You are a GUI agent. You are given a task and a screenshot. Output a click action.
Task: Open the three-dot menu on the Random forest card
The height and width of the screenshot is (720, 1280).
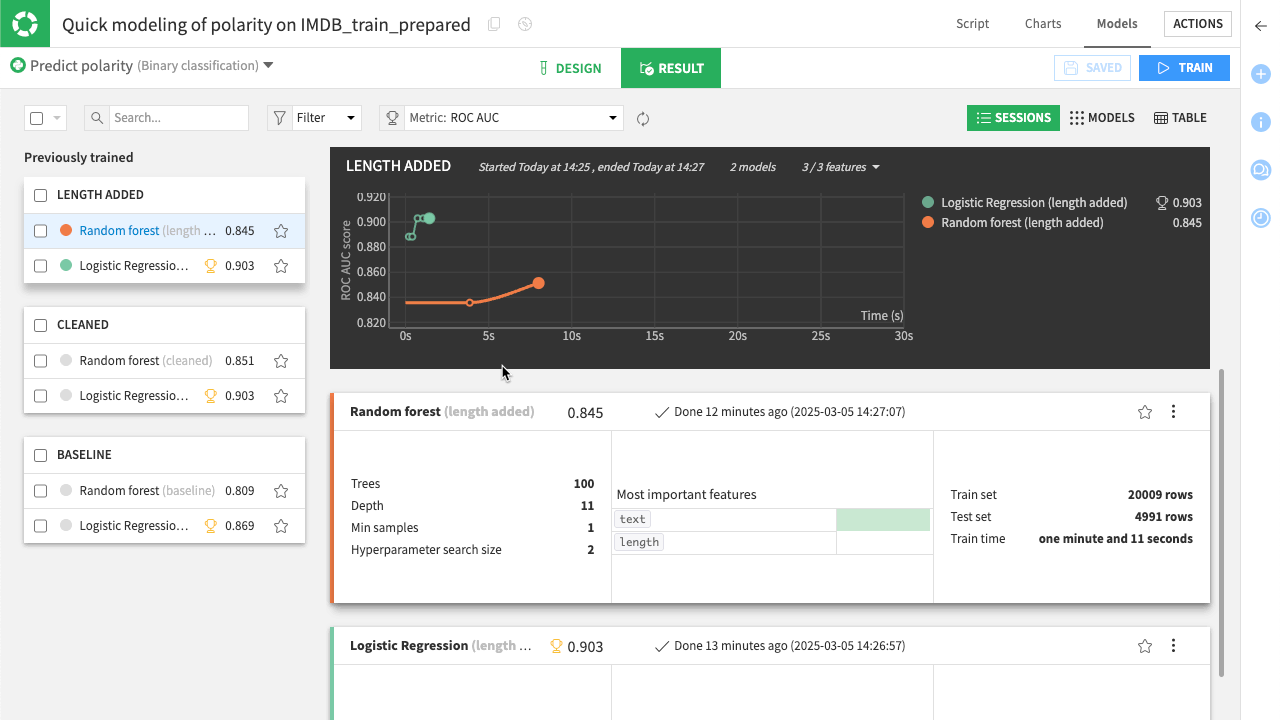click(1173, 412)
